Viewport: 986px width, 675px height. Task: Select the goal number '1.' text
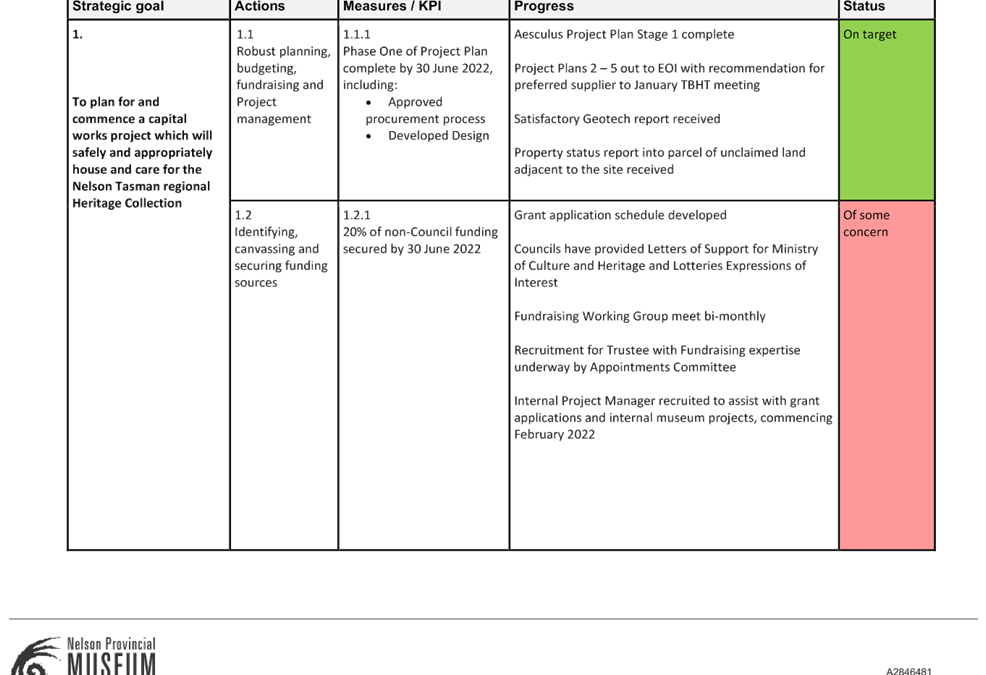coord(77,35)
